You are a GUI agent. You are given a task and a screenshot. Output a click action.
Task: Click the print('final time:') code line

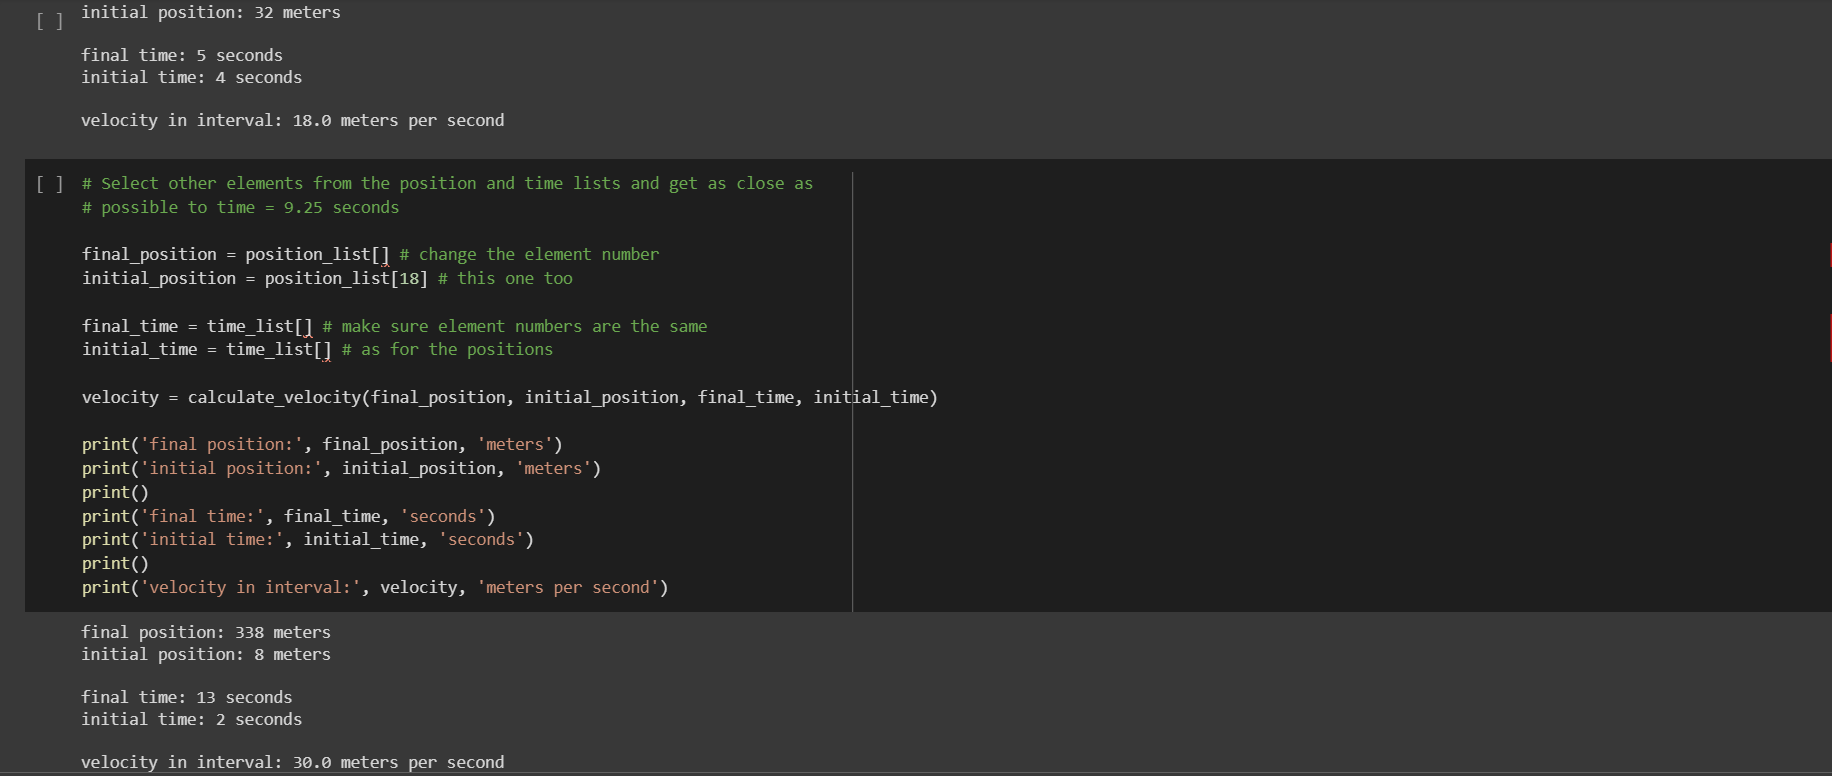[x=289, y=516]
